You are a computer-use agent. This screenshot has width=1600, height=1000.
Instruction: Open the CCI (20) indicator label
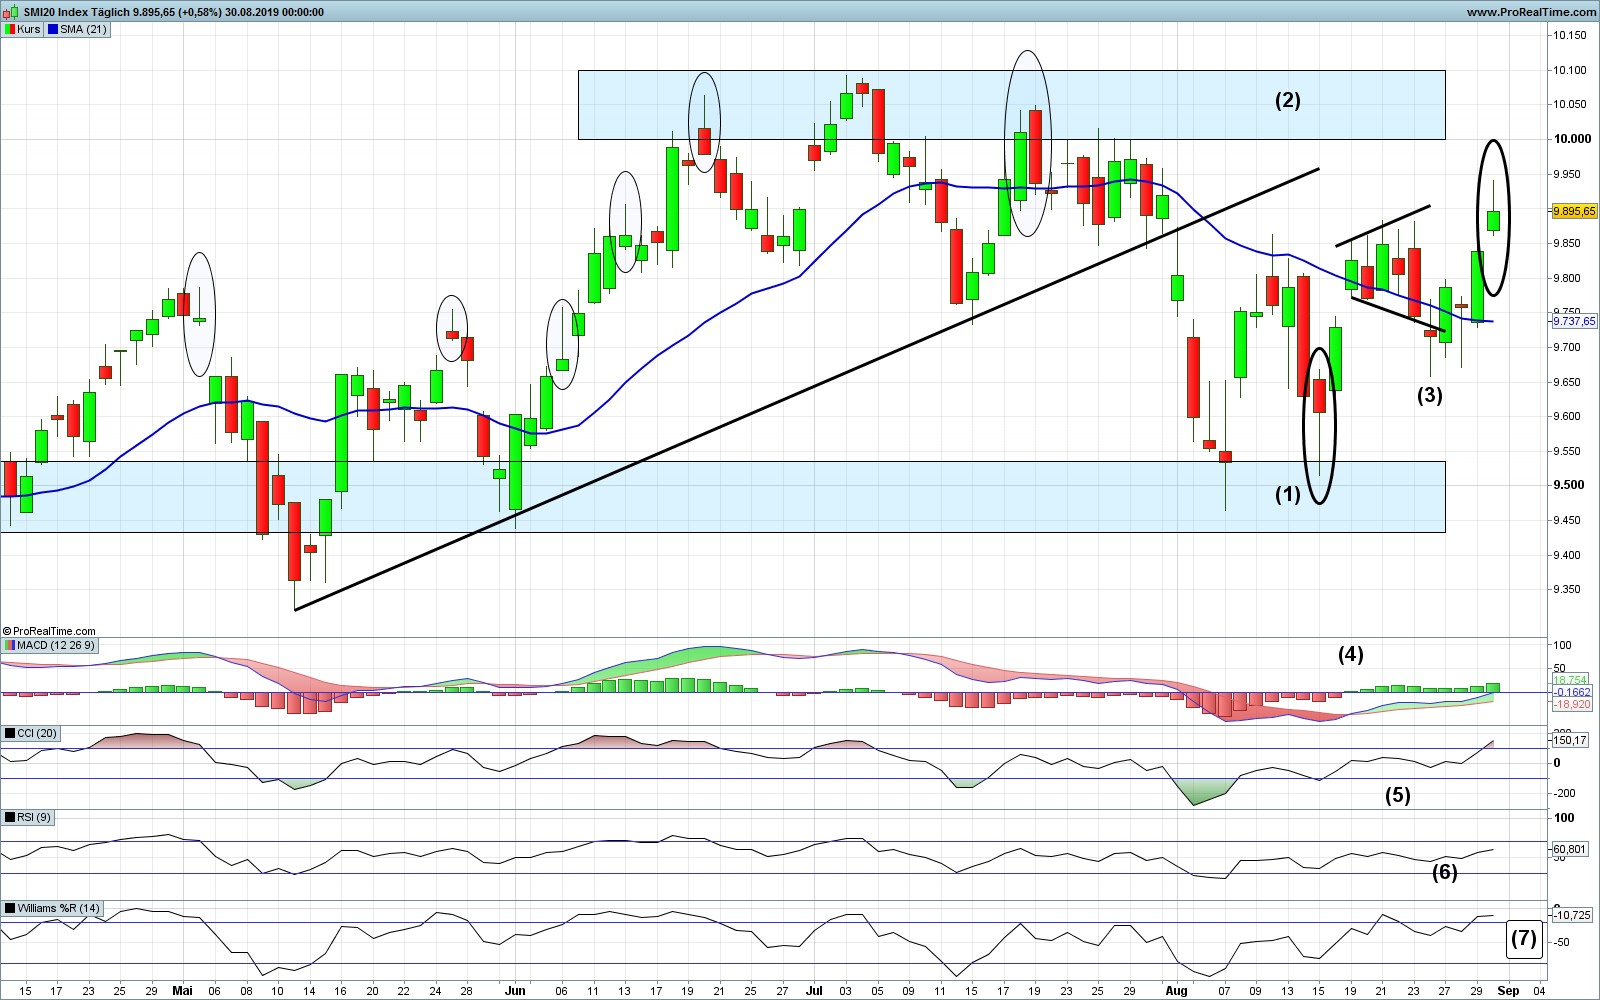[37, 734]
